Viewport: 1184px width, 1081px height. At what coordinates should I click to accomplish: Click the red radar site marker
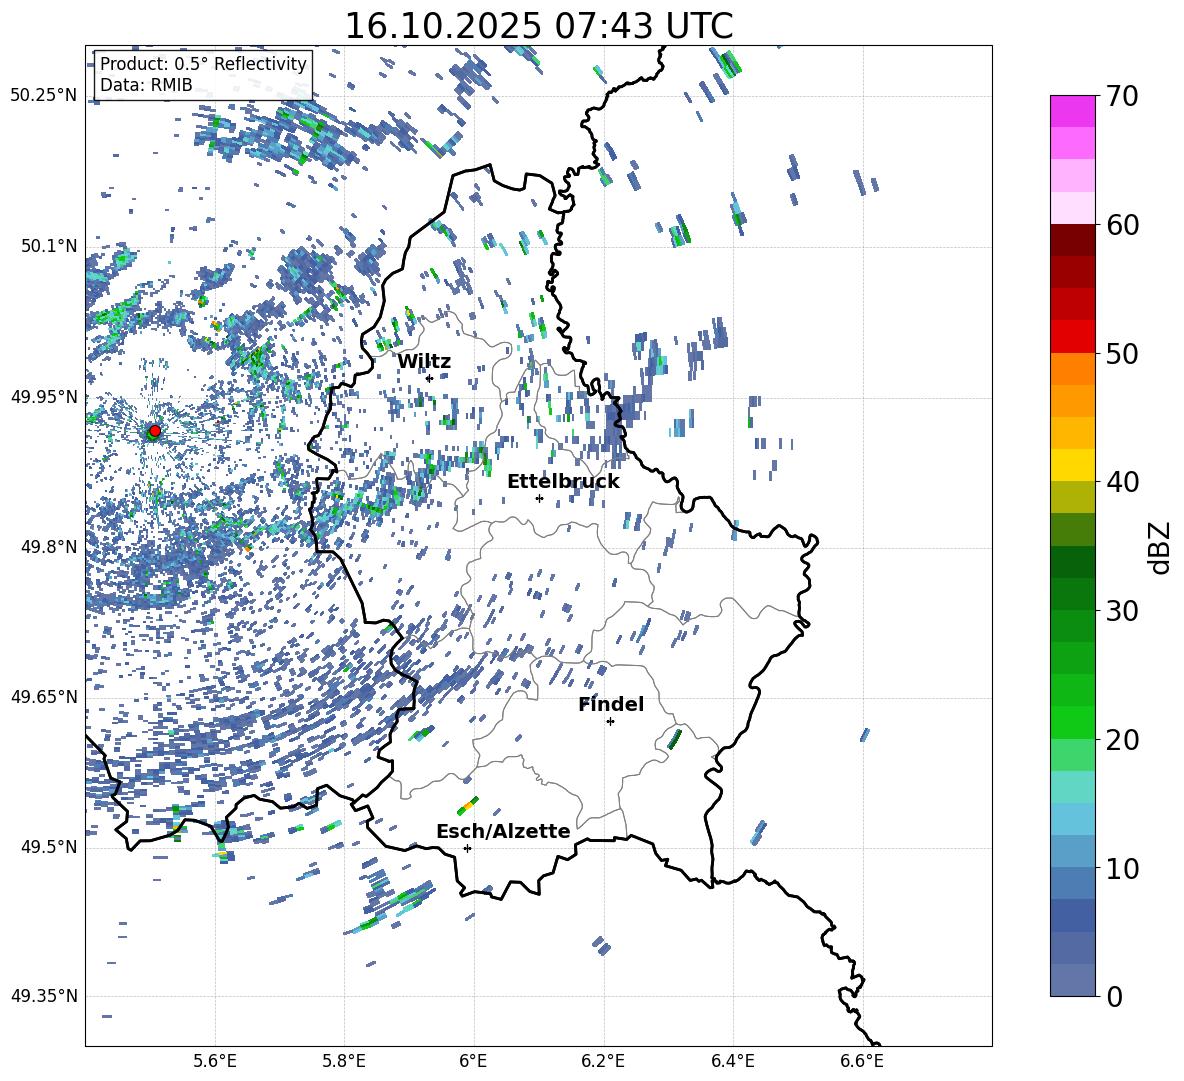click(154, 431)
